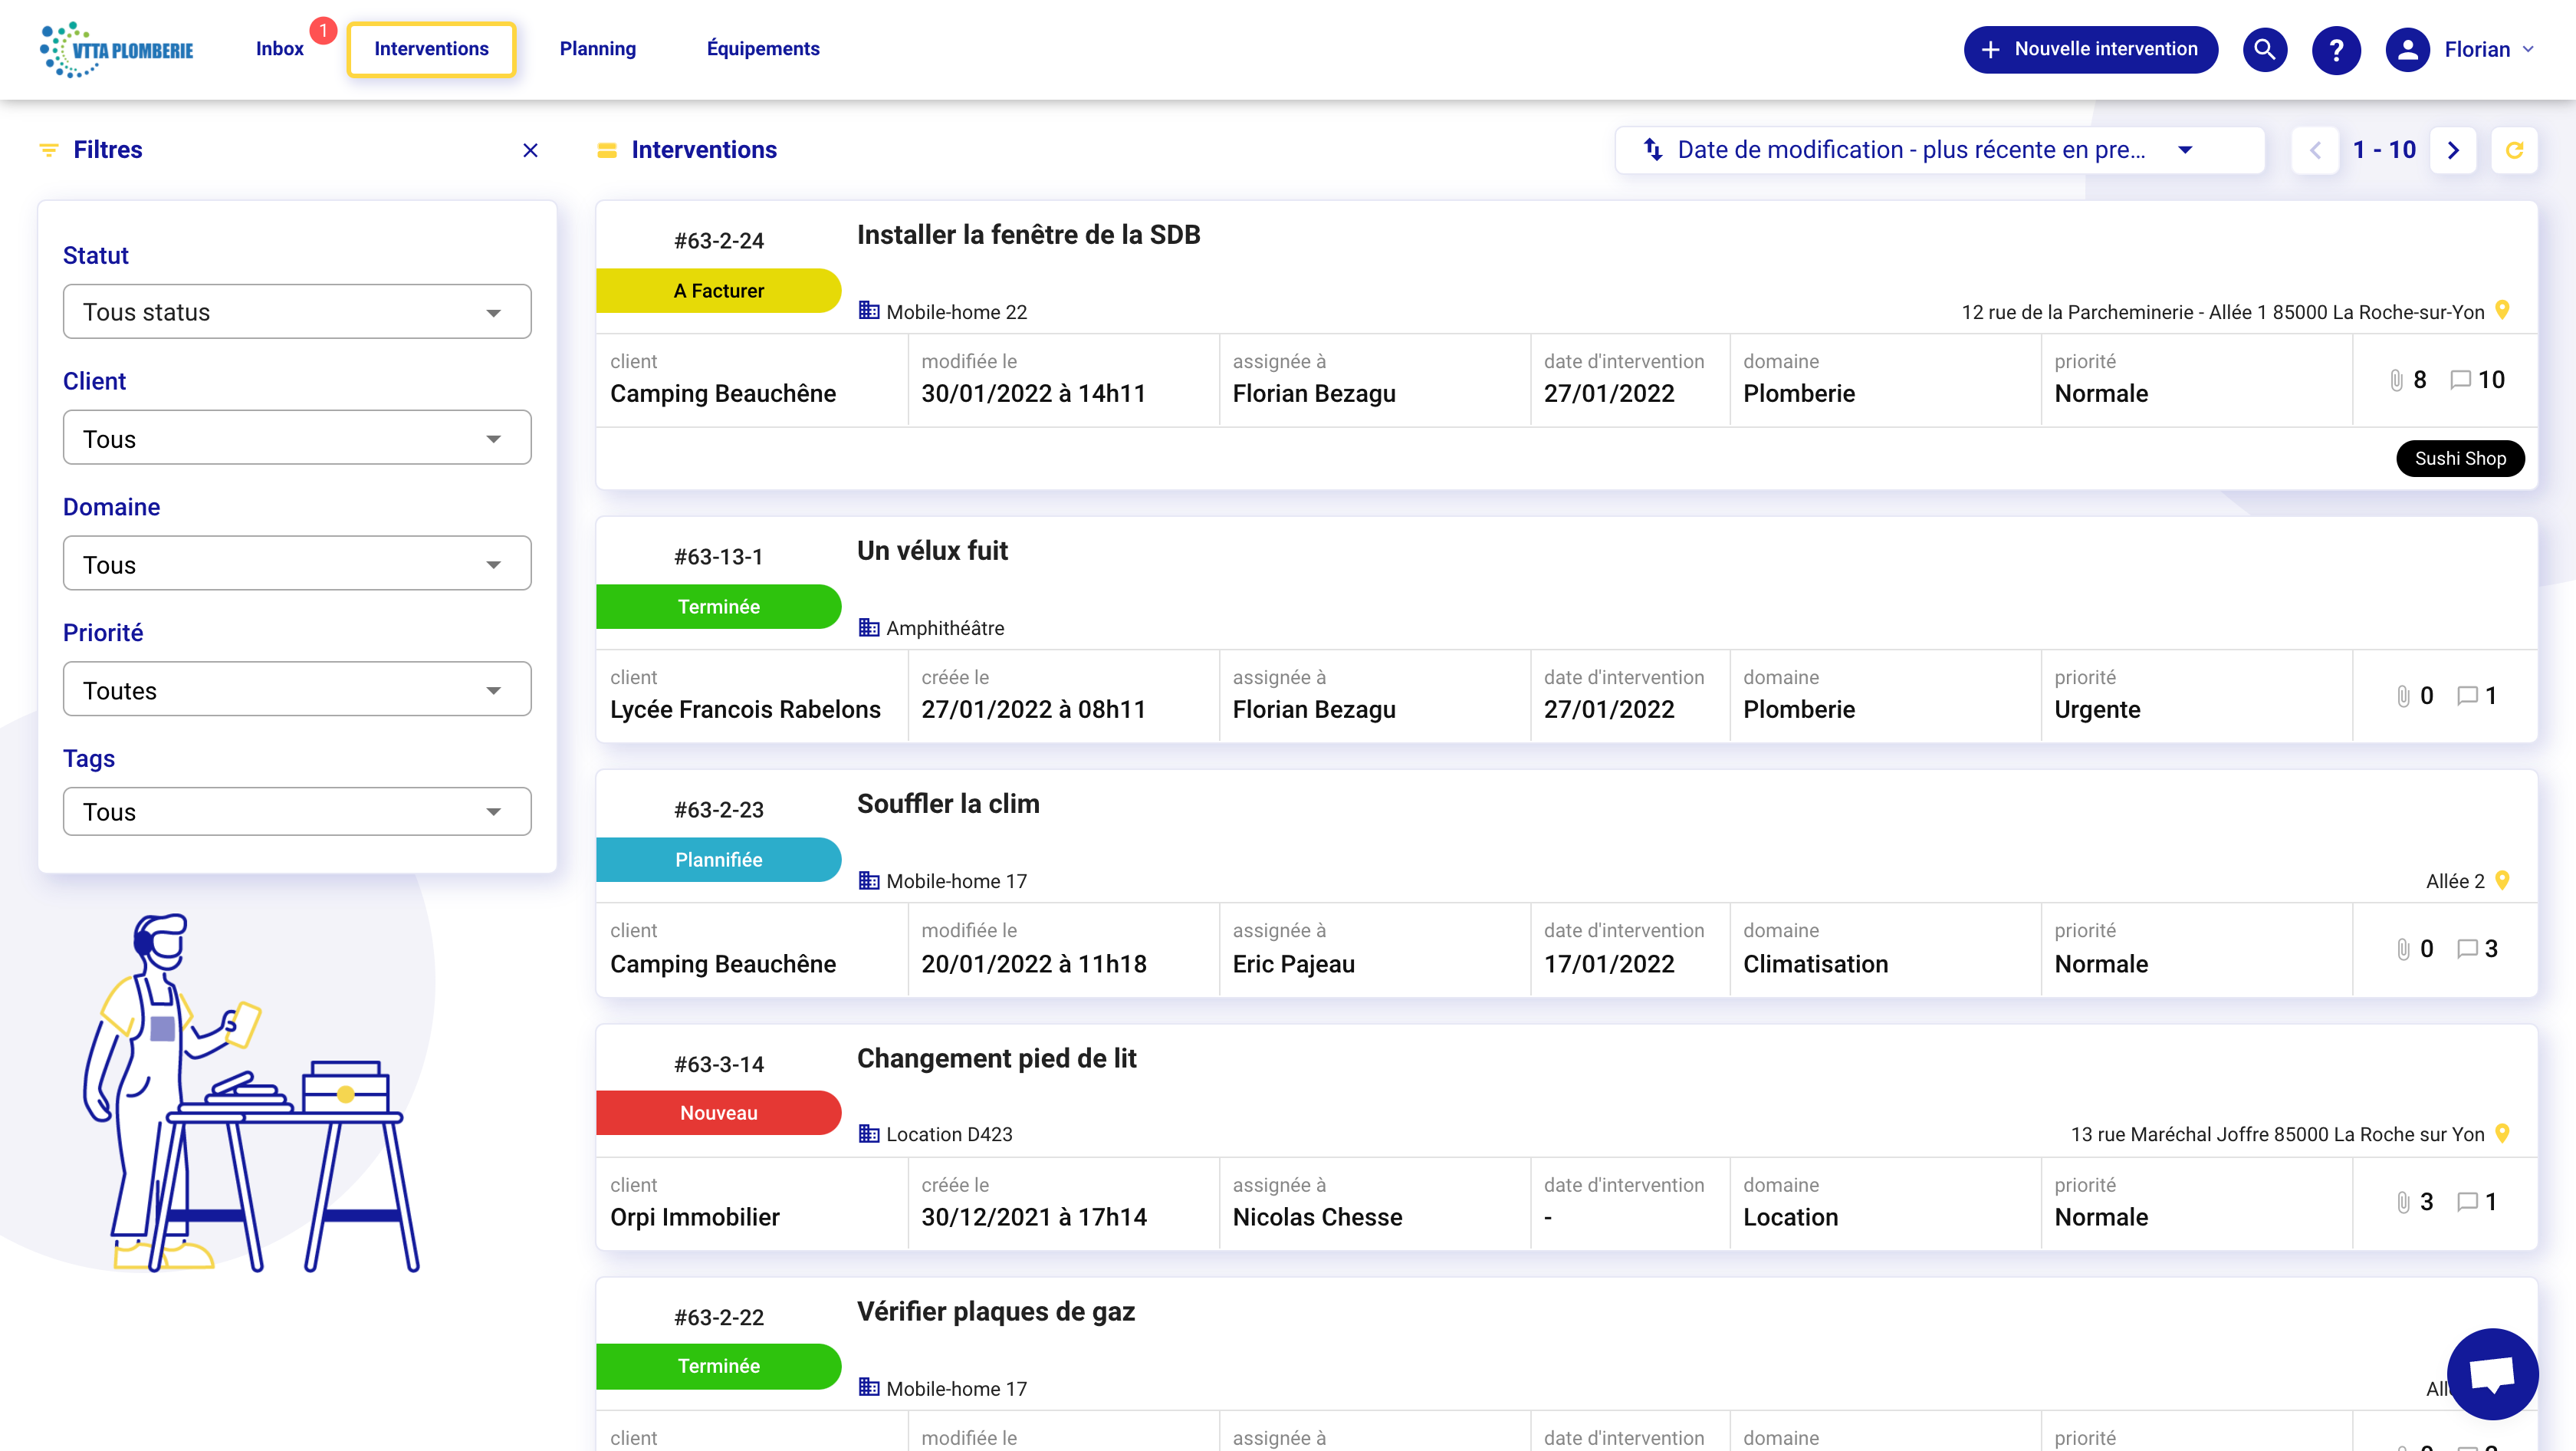Go to previous page of interventions
2576x1451 pixels.
[2315, 150]
